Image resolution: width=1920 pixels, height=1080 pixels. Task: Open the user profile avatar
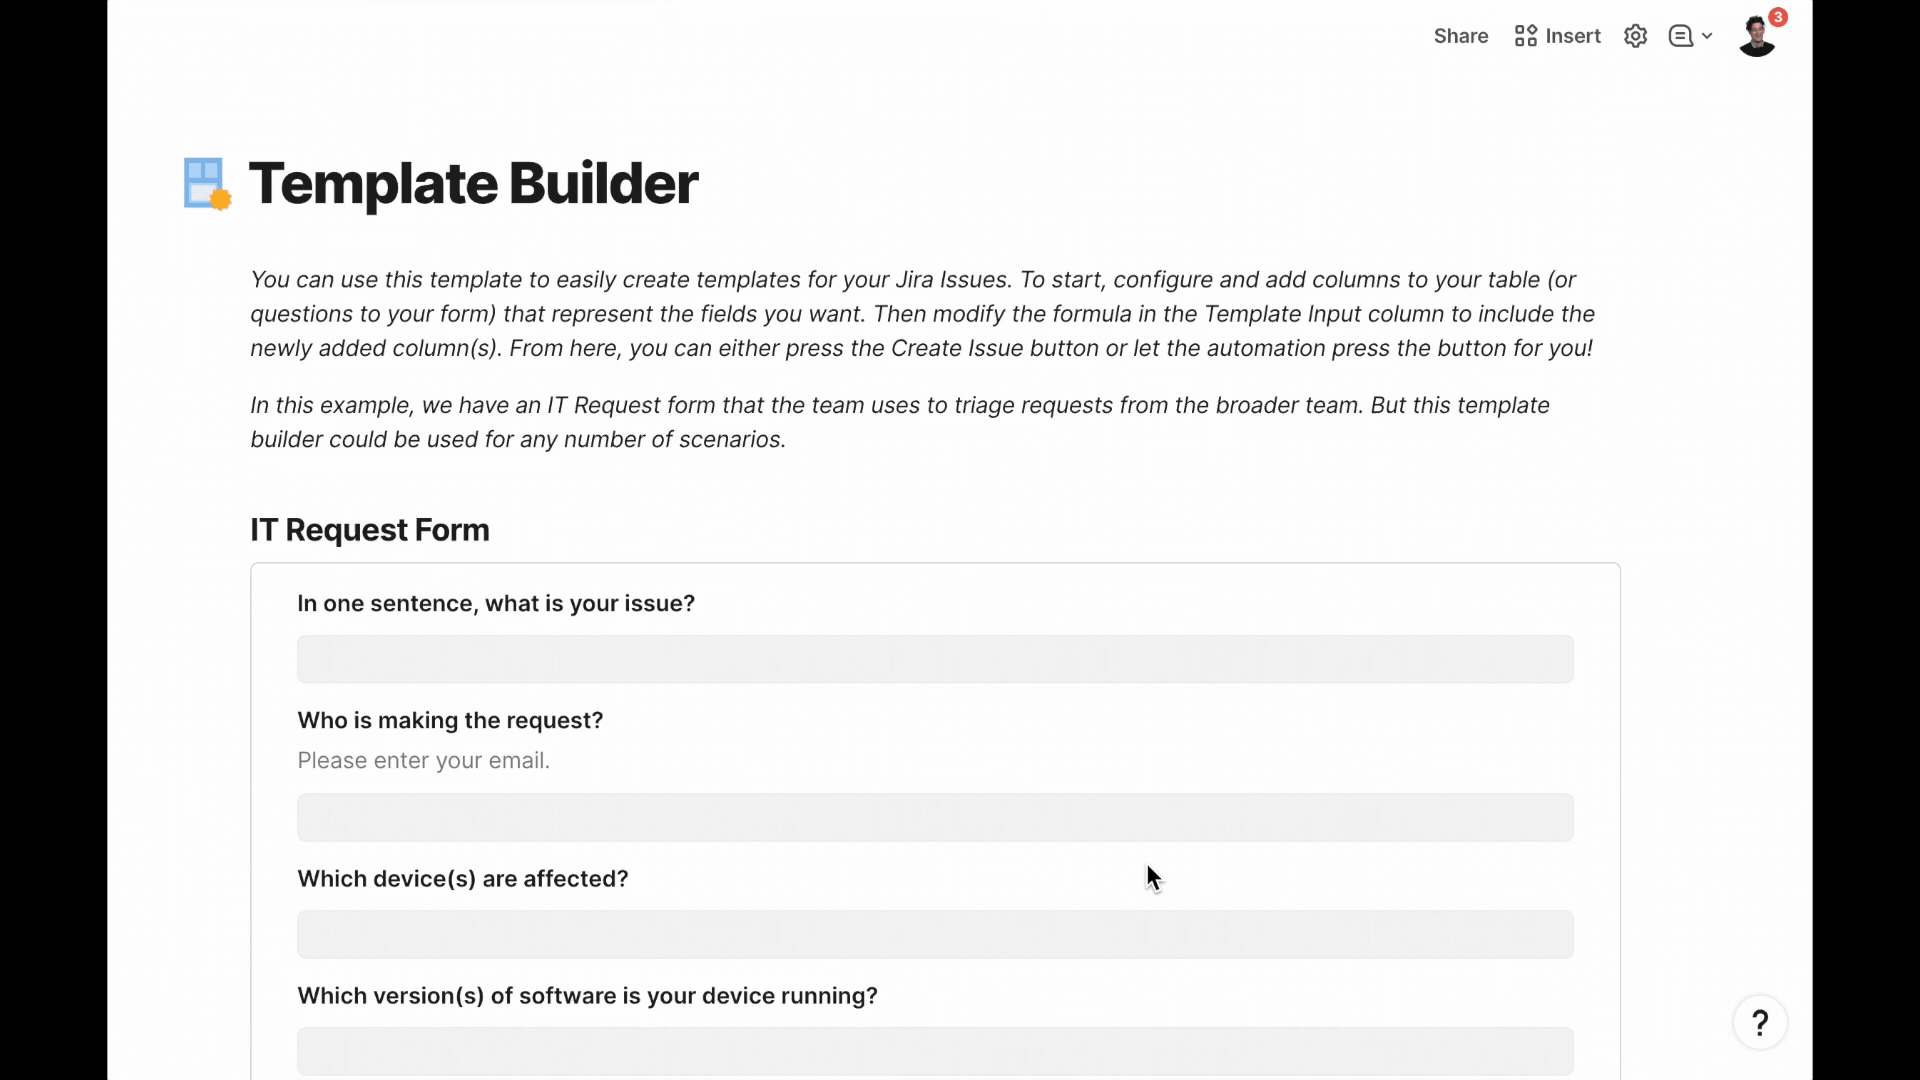(x=1756, y=37)
